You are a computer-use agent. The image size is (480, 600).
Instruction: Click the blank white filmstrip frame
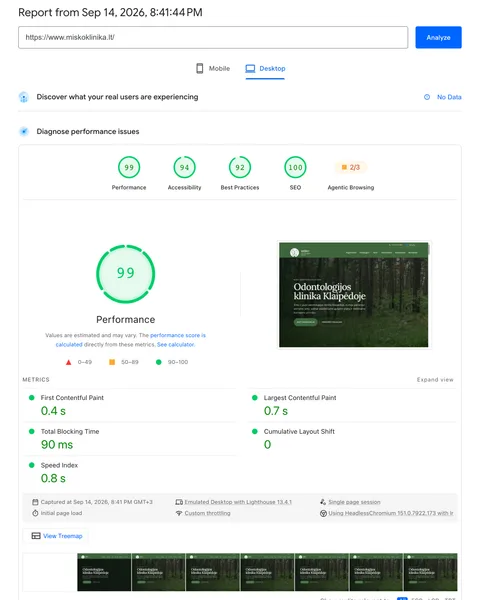click(x=50, y=572)
